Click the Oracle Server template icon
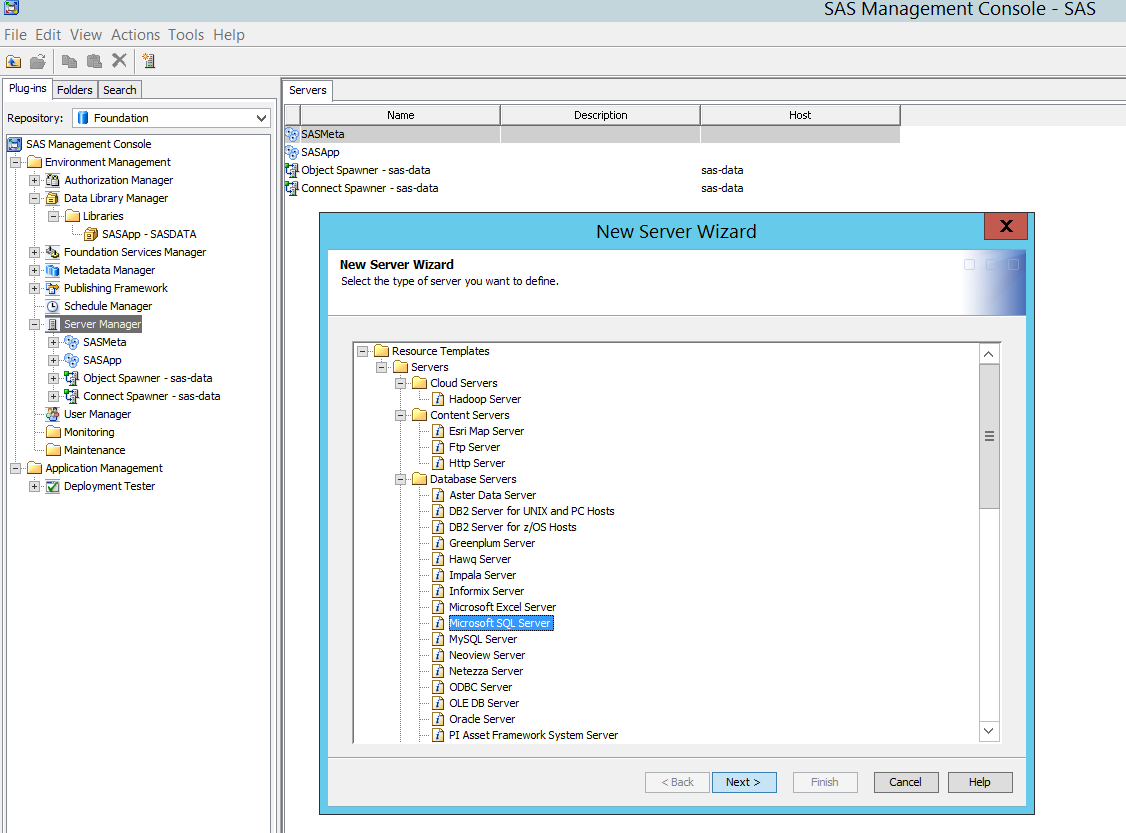1126x833 pixels. click(x=438, y=720)
